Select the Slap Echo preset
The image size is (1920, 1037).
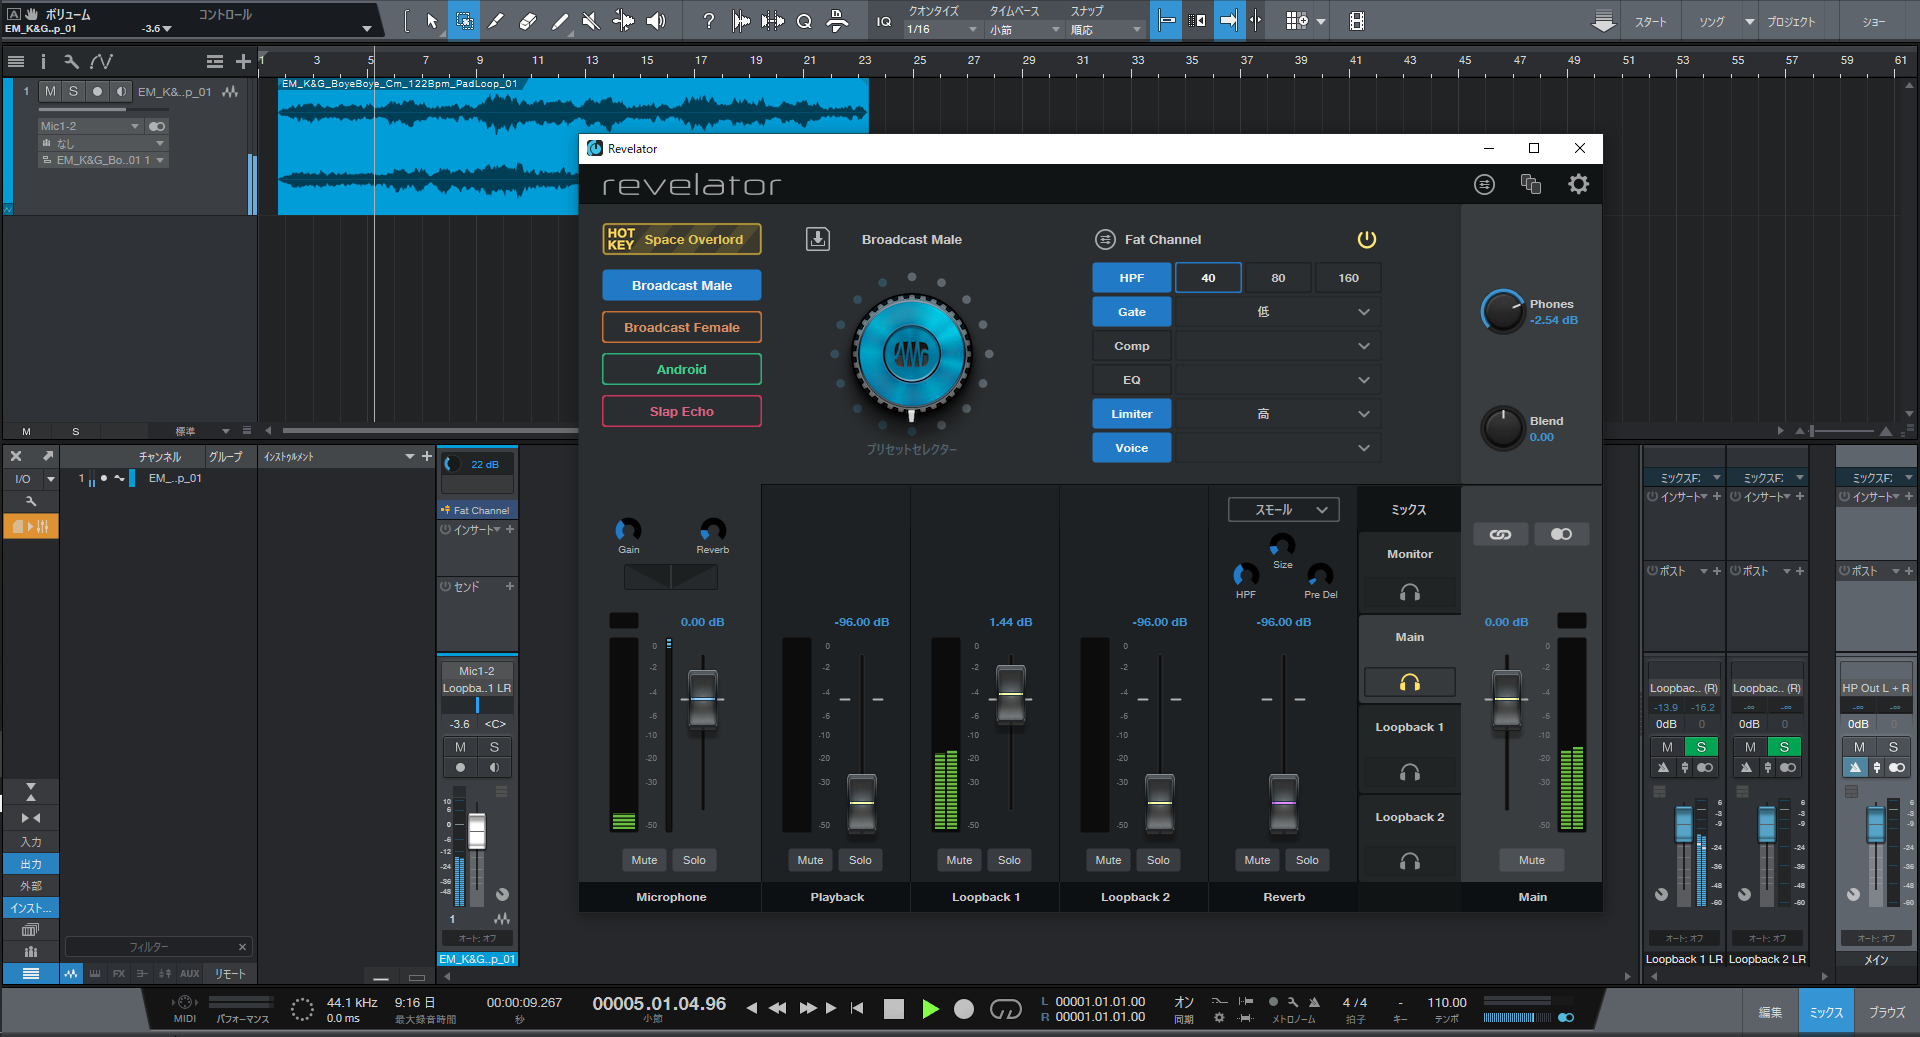point(682,411)
